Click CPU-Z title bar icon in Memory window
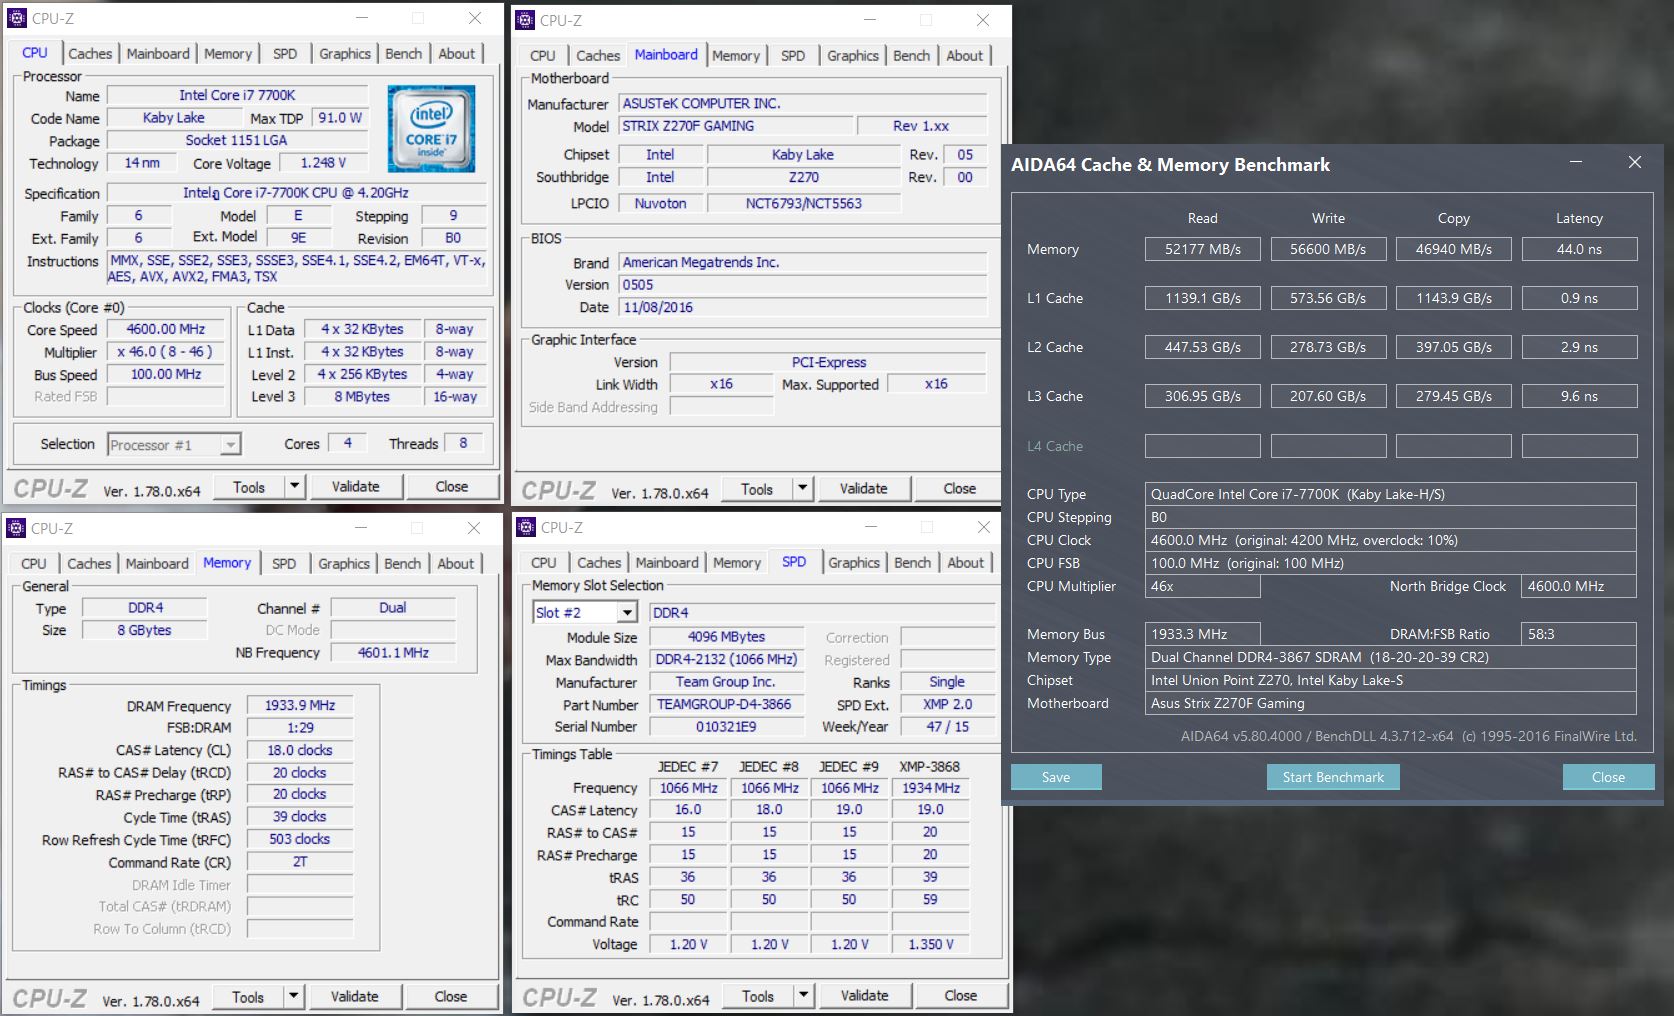Image resolution: width=1674 pixels, height=1016 pixels. pyautogui.click(x=16, y=528)
